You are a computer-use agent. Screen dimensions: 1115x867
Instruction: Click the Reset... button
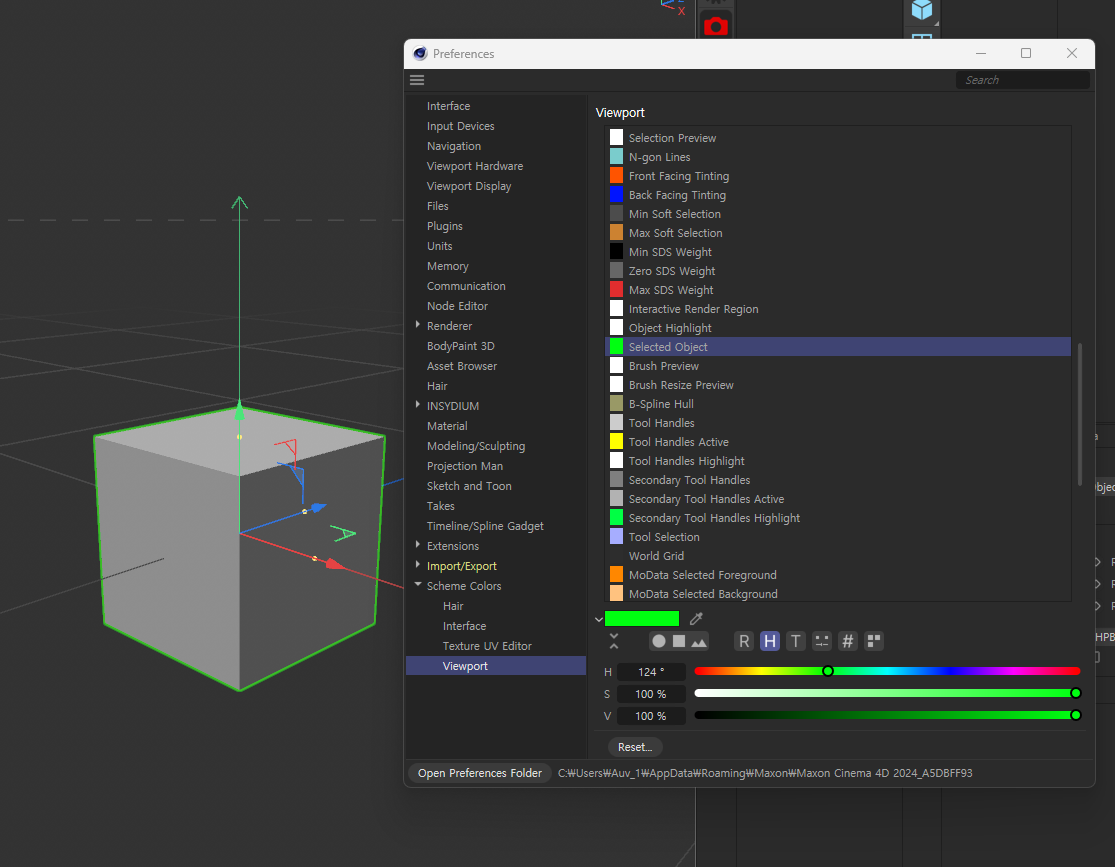tap(635, 747)
